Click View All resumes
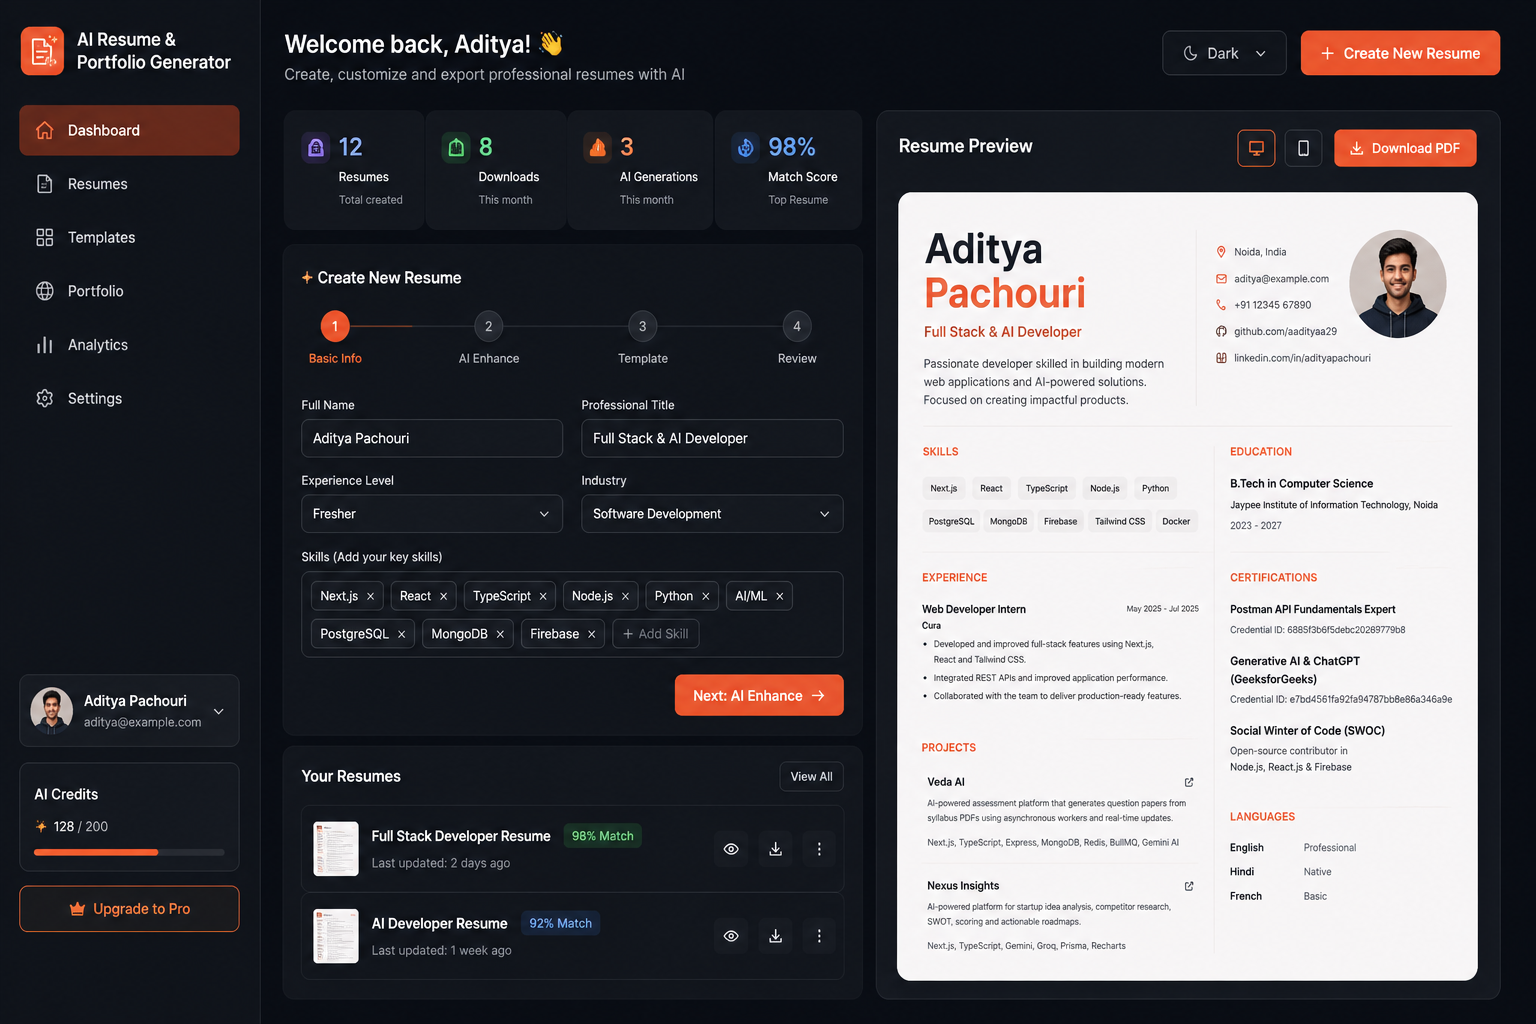 [x=811, y=777]
